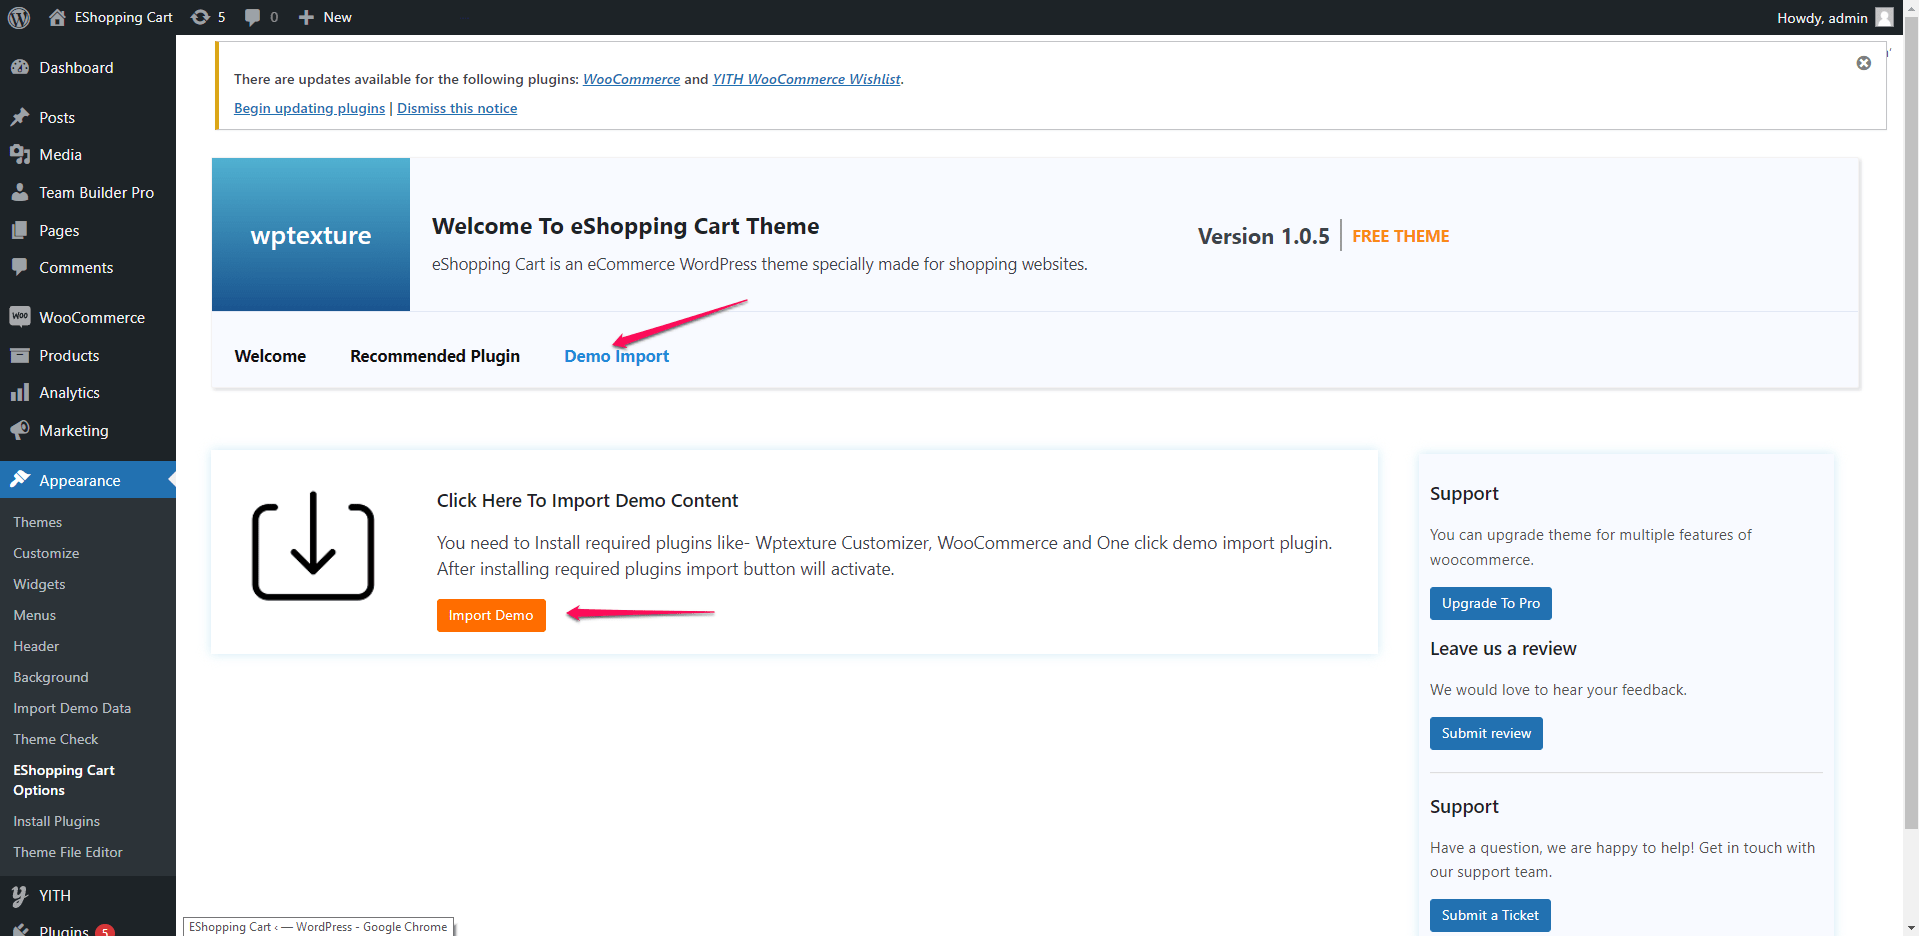Viewport: 1919px width, 936px height.
Task: Click the scrollbar down arrow
Action: (x=1911, y=927)
